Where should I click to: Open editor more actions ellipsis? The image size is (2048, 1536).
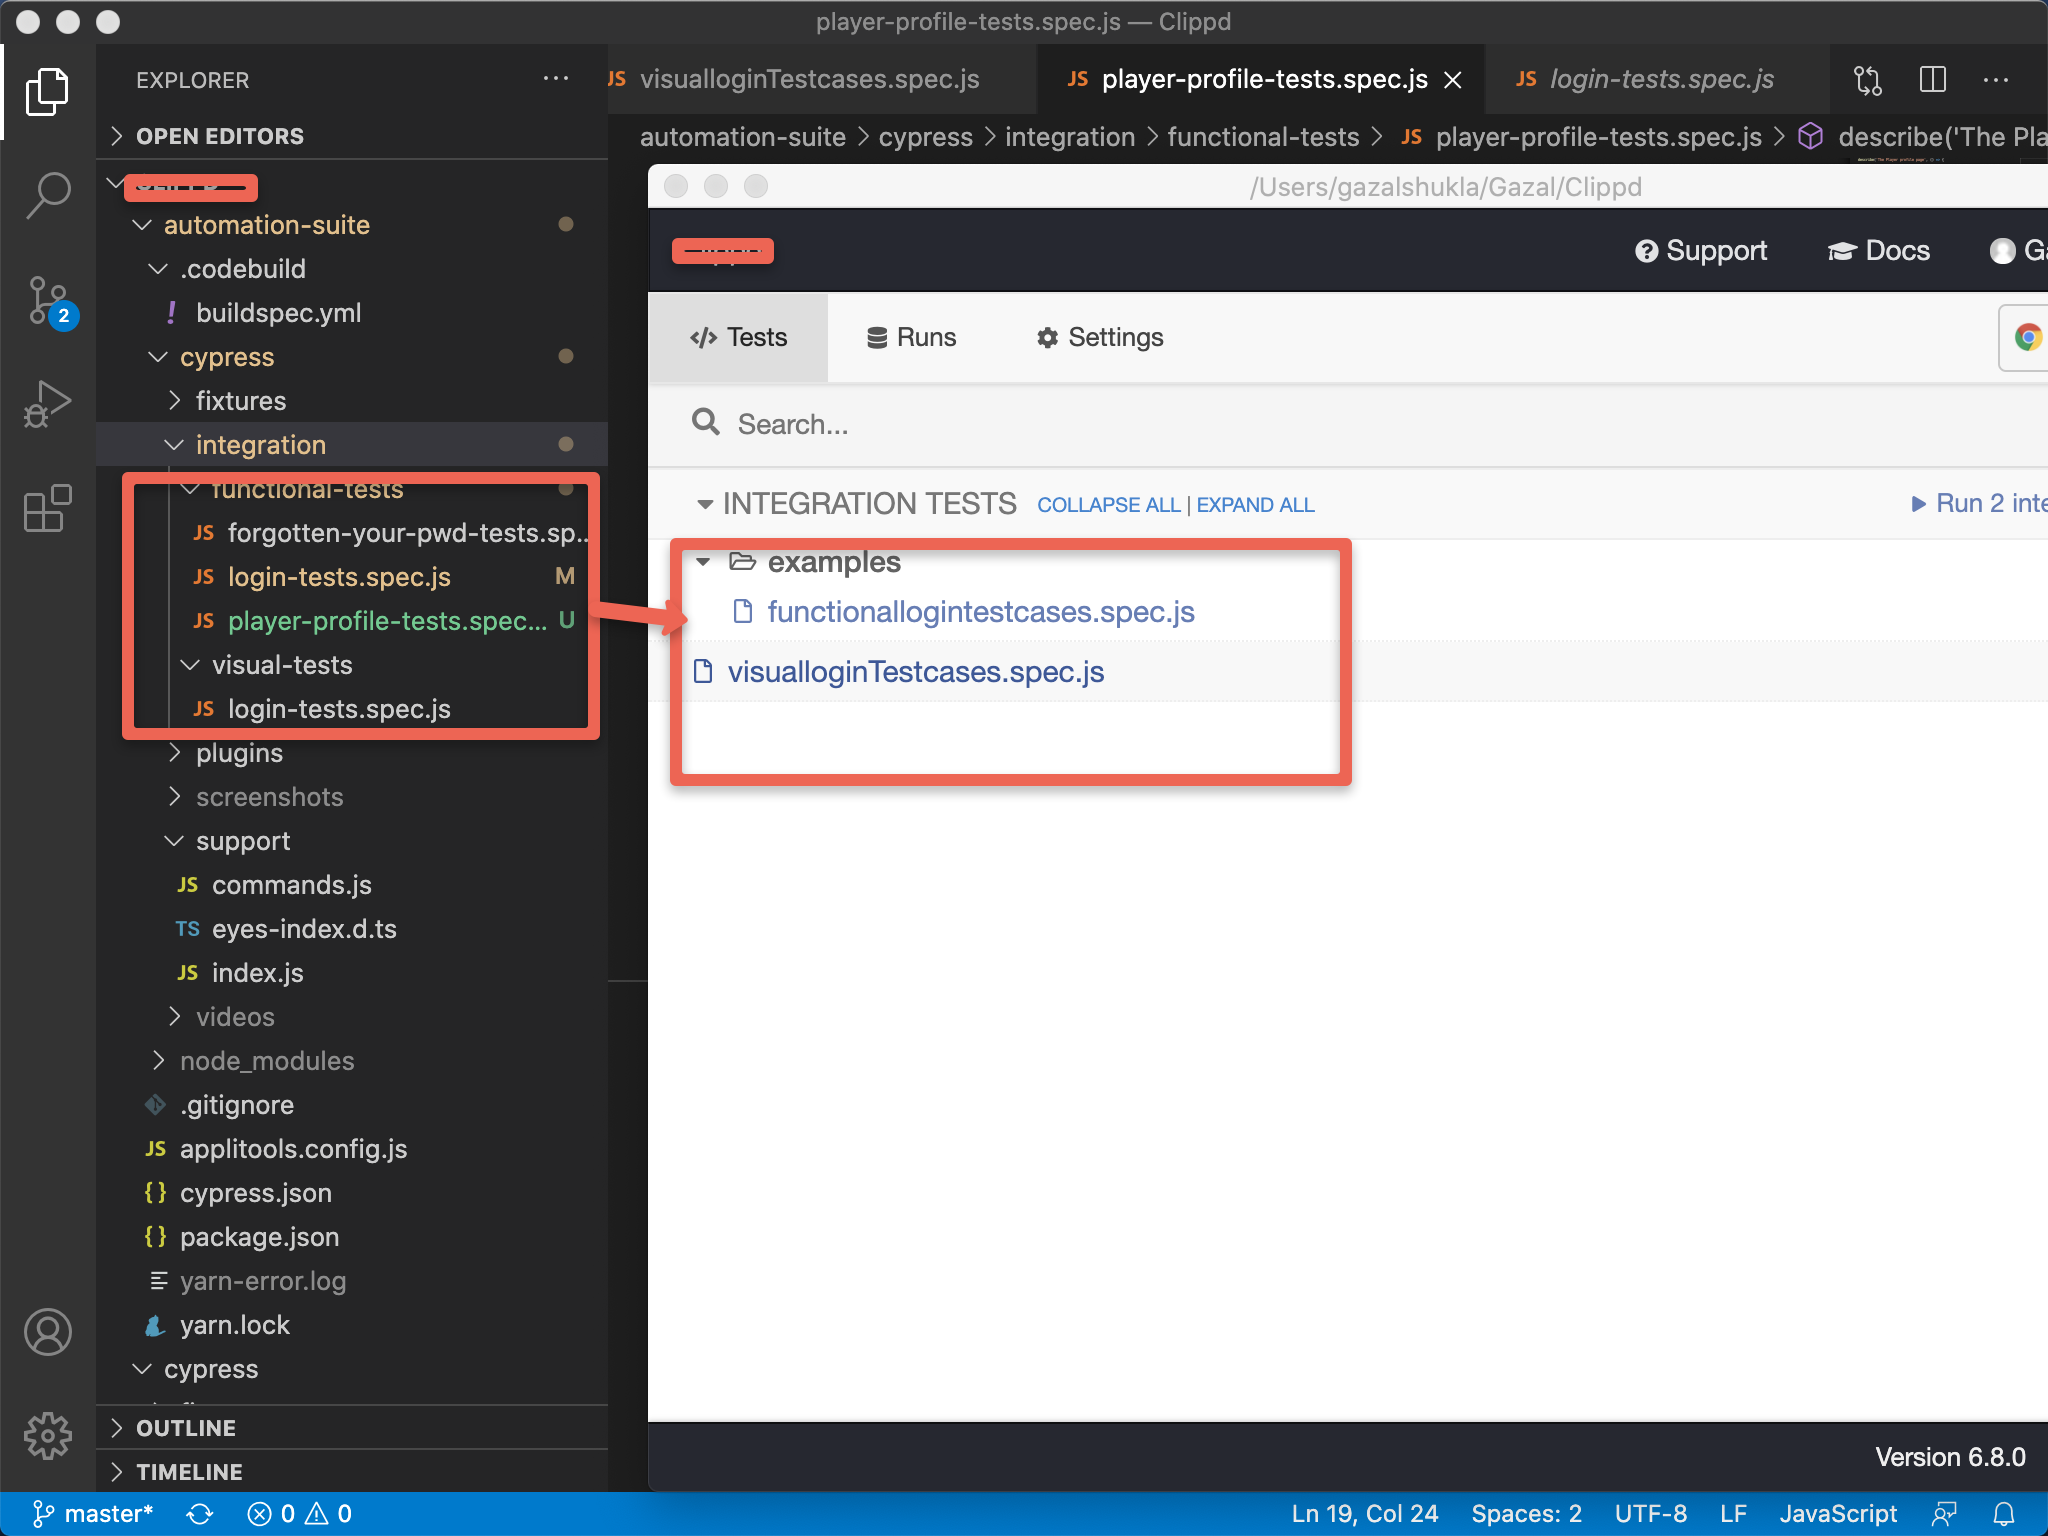1995,80
